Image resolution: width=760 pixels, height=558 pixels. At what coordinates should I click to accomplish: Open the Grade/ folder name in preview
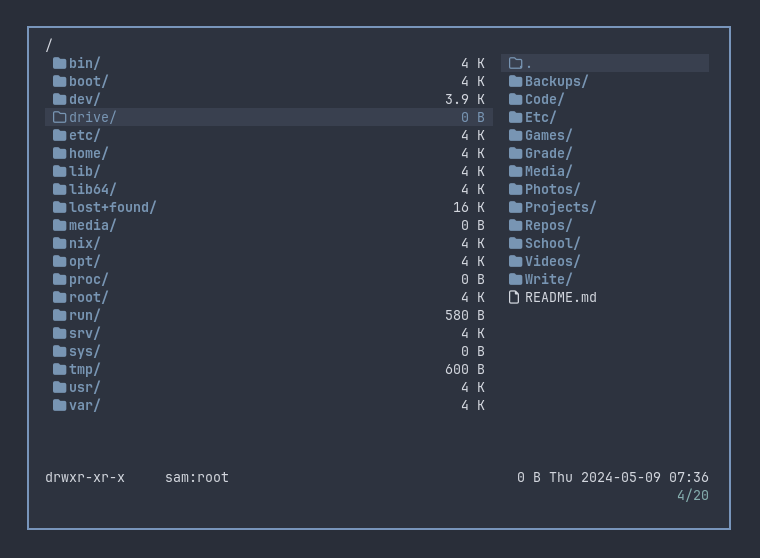click(x=549, y=153)
